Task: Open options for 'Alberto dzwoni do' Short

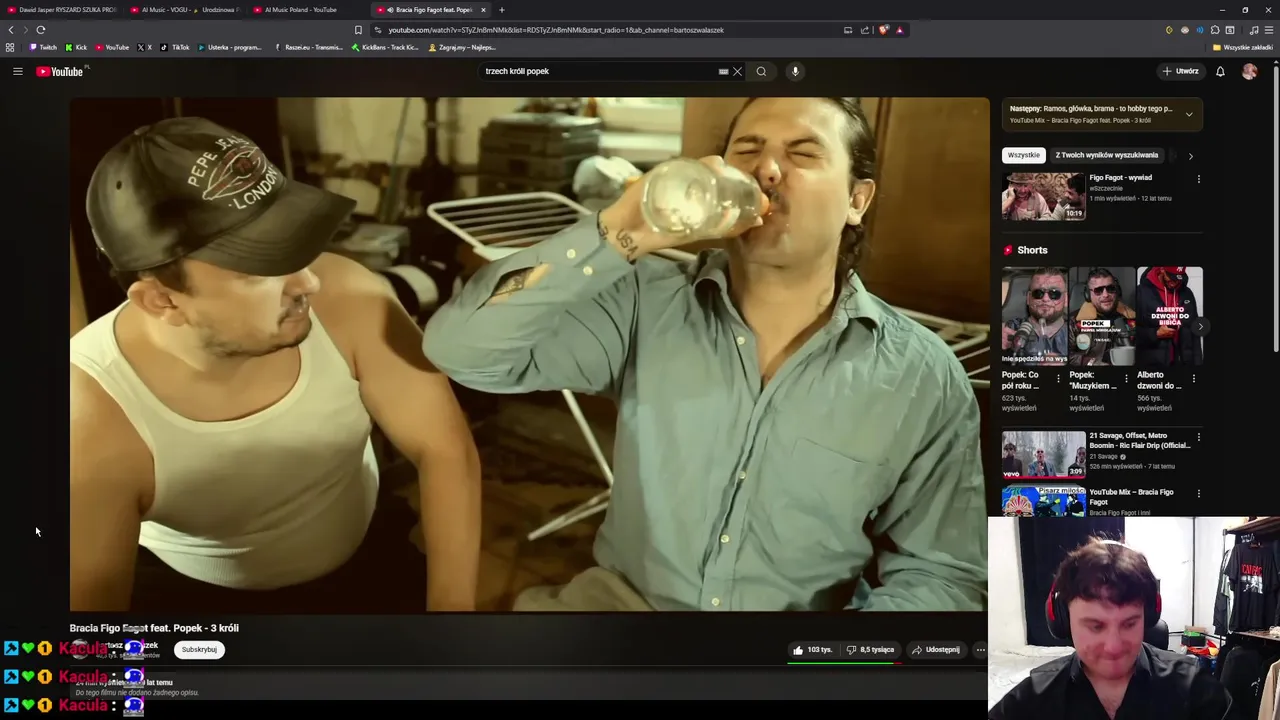Action: coord(1193,379)
